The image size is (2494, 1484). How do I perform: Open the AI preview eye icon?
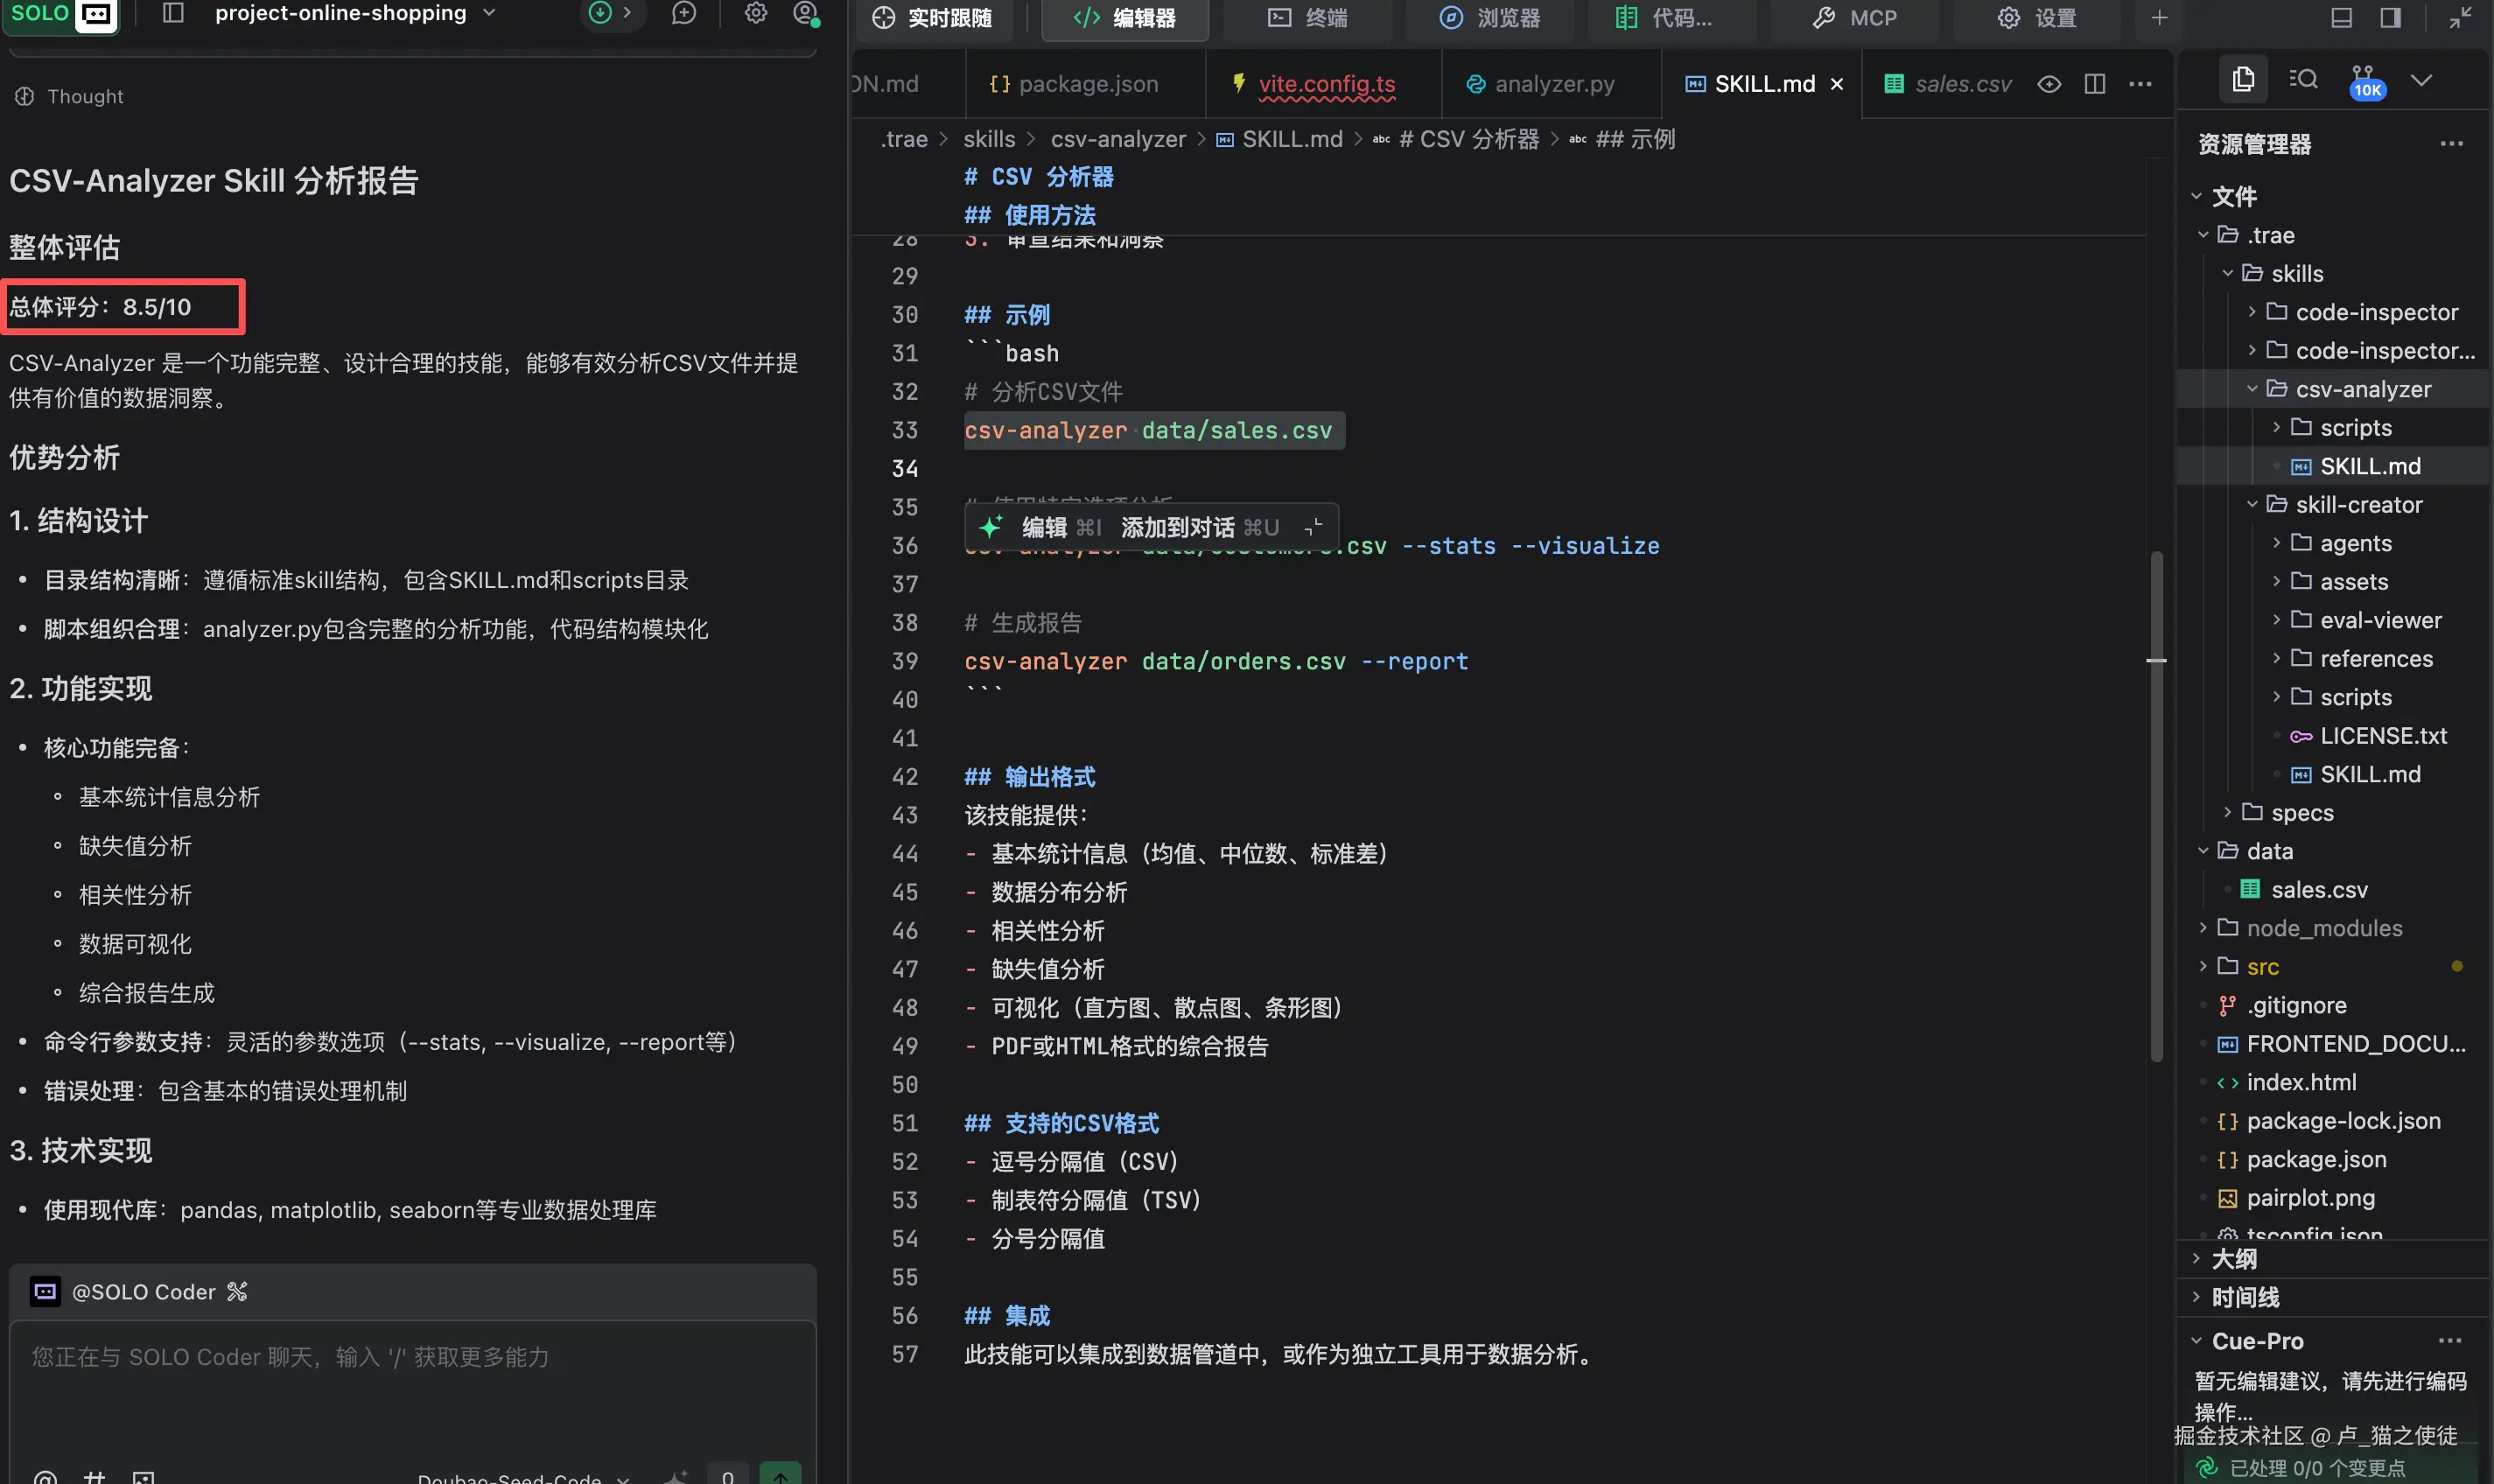2049,84
